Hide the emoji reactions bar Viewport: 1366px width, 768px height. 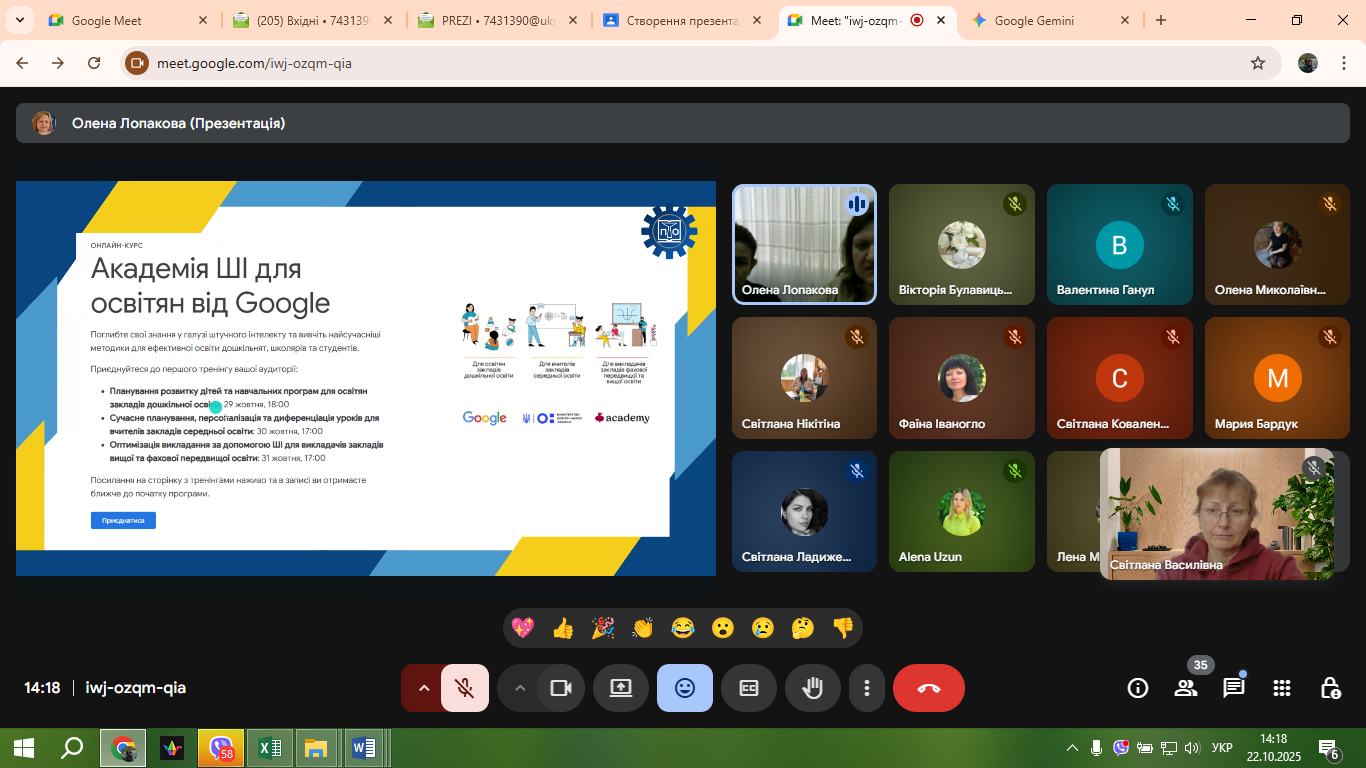point(685,688)
